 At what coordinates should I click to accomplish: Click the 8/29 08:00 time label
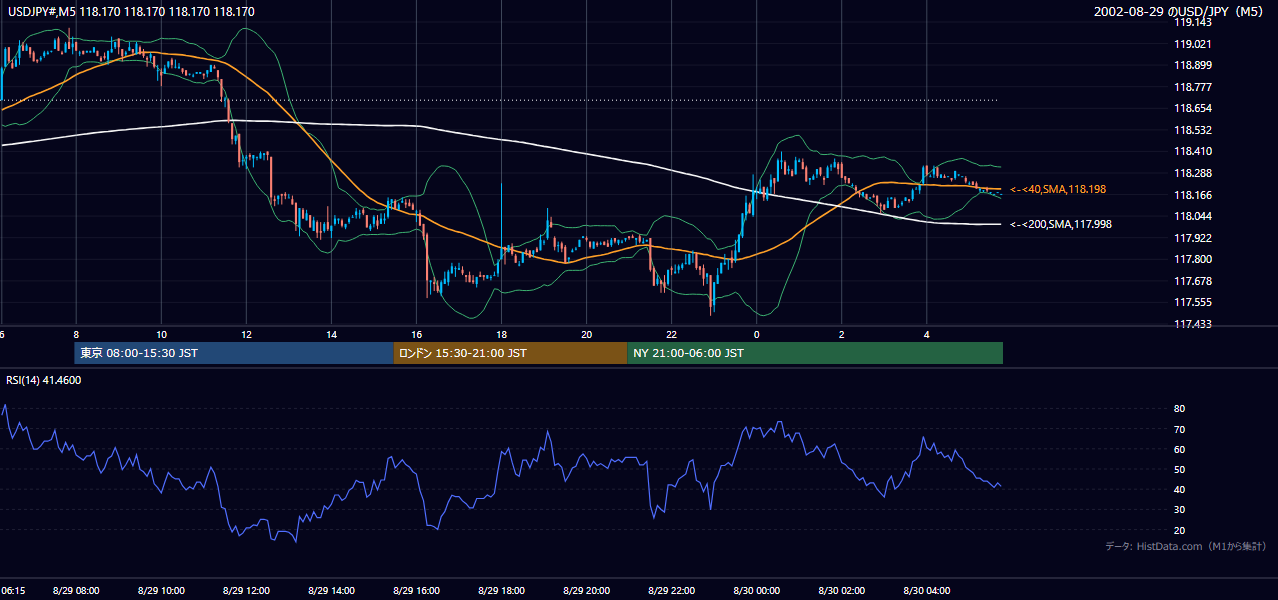click(x=76, y=591)
